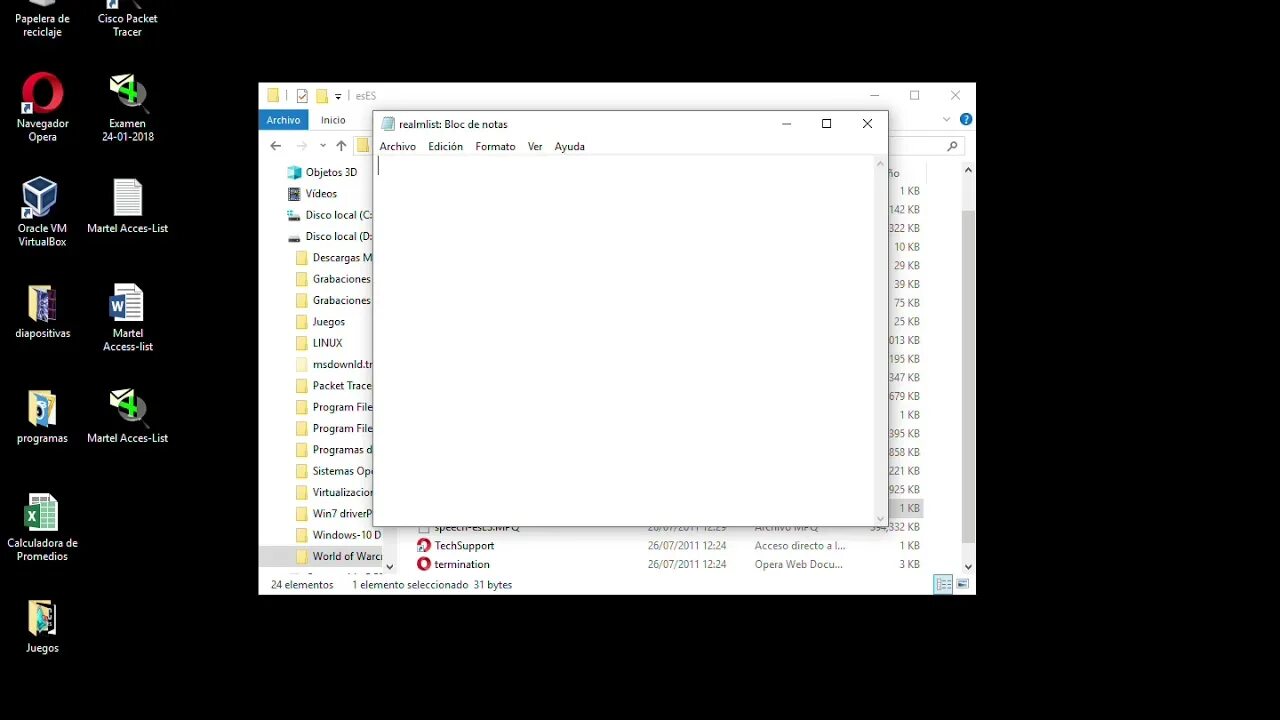The width and height of the screenshot is (1280, 720).
Task: Open Disco local (C:) in tree
Action: 328,215
